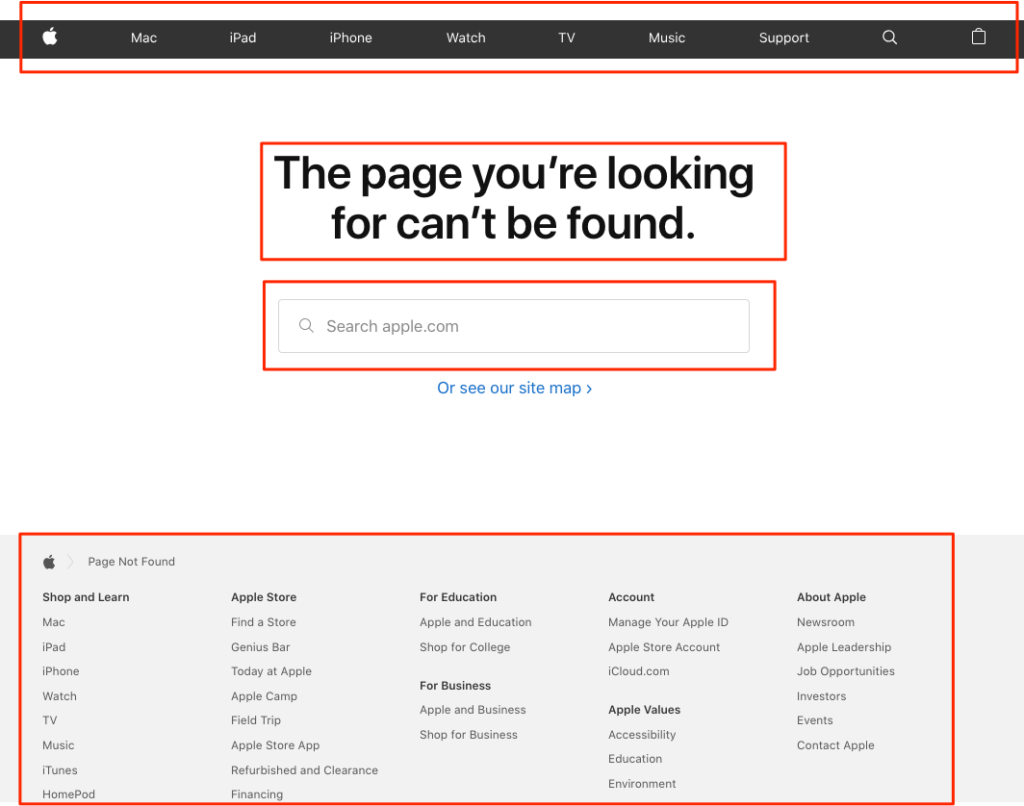
Task: Open Apple and Education link
Action: tap(475, 622)
